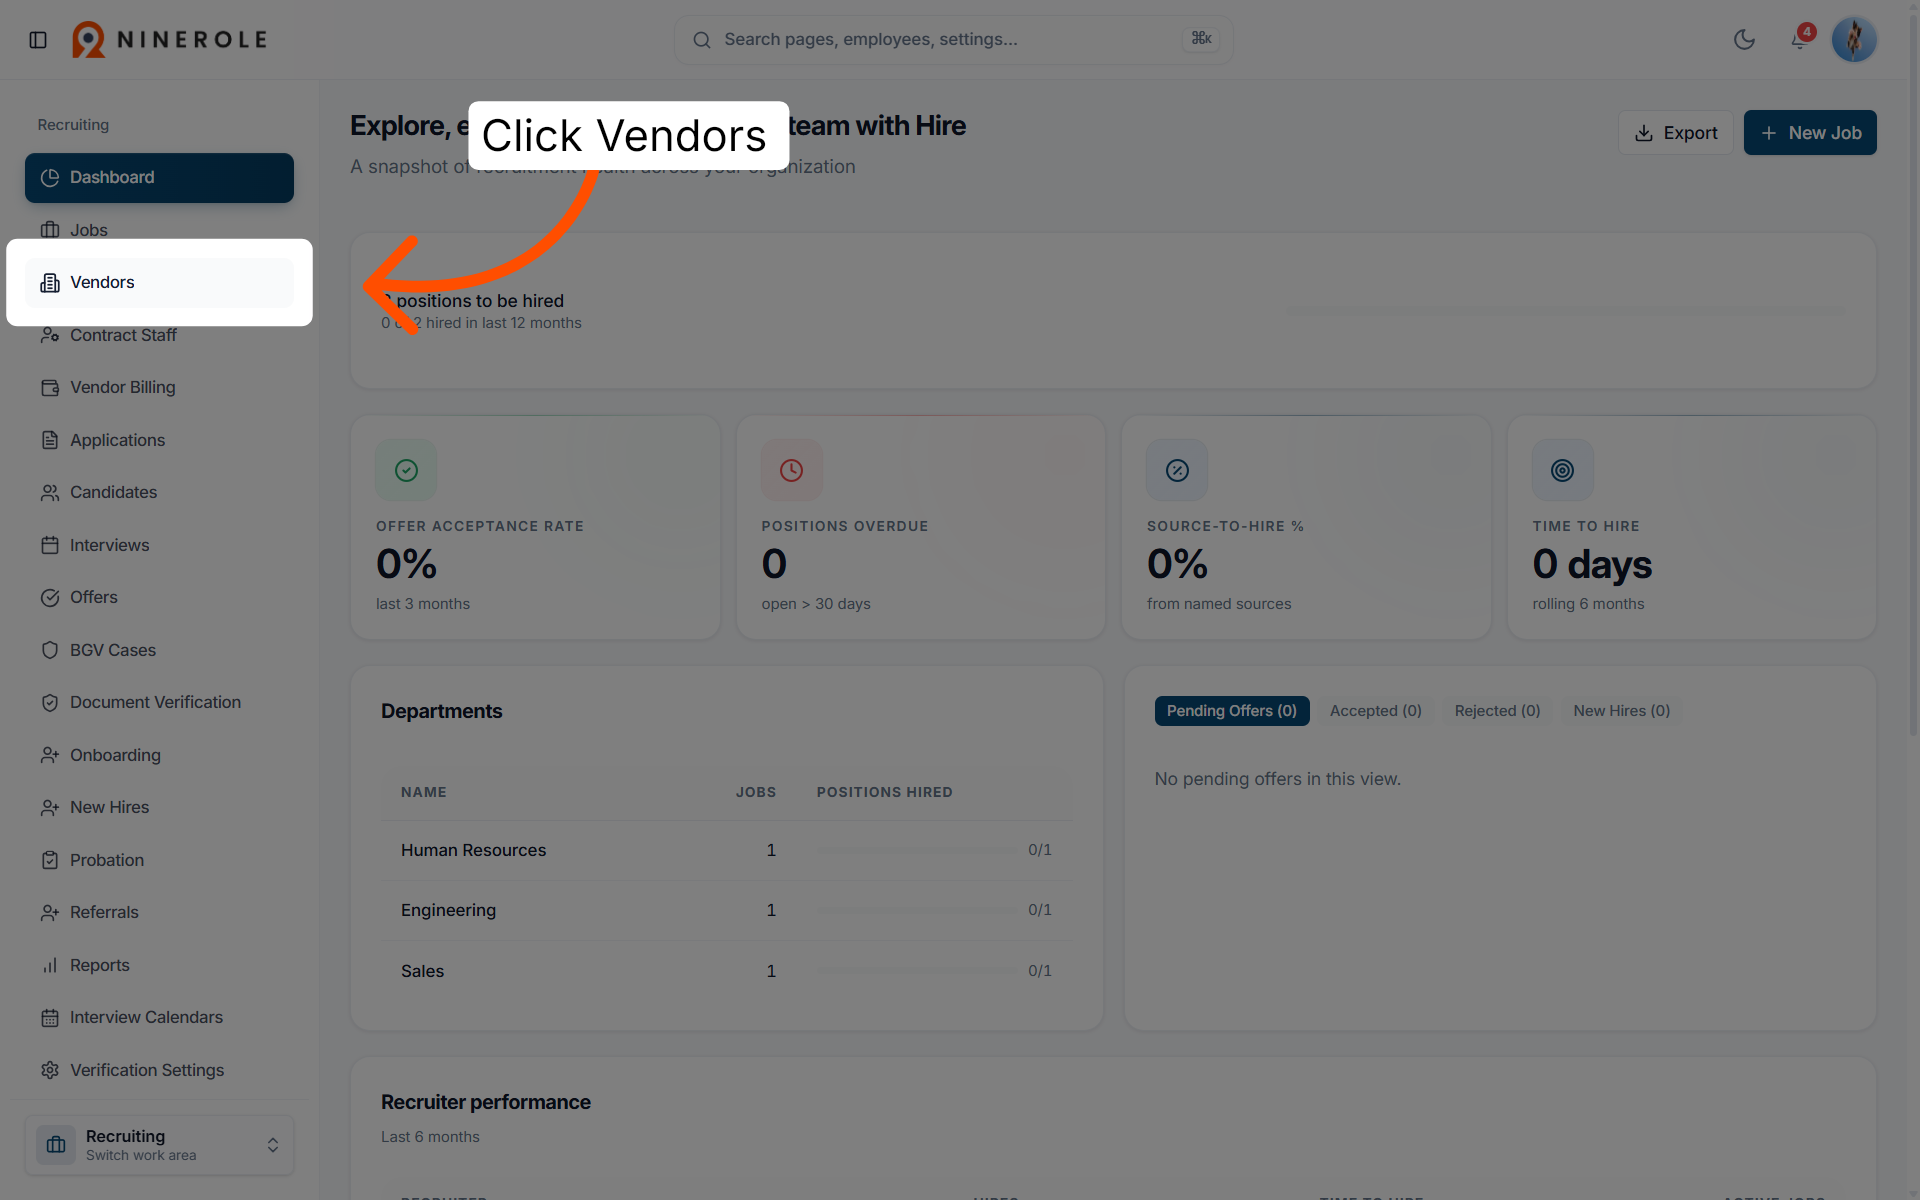
Task: Click the Offer Acceptance Rate check icon
Action: 406,470
